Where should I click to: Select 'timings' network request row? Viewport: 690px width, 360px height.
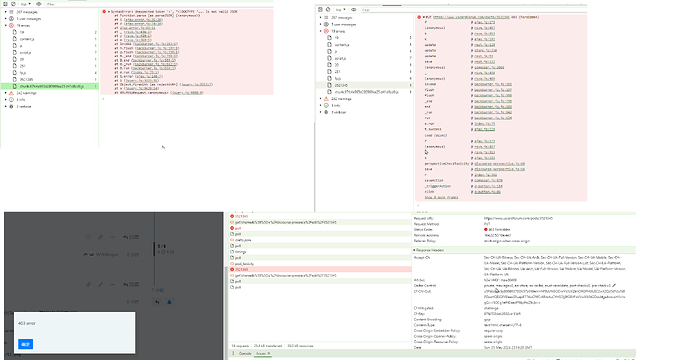(x=320, y=252)
